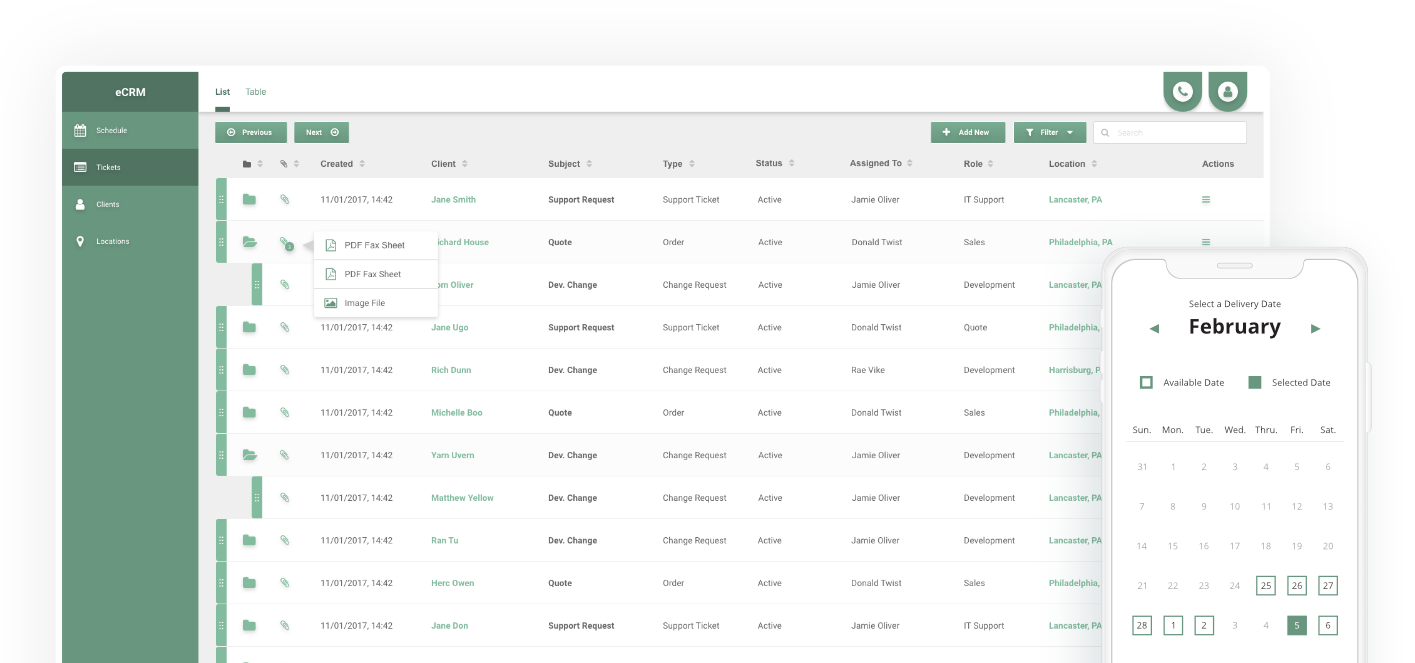Sort by the Subject column
Image resolution: width=1415 pixels, height=663 pixels.
pyautogui.click(x=570, y=164)
